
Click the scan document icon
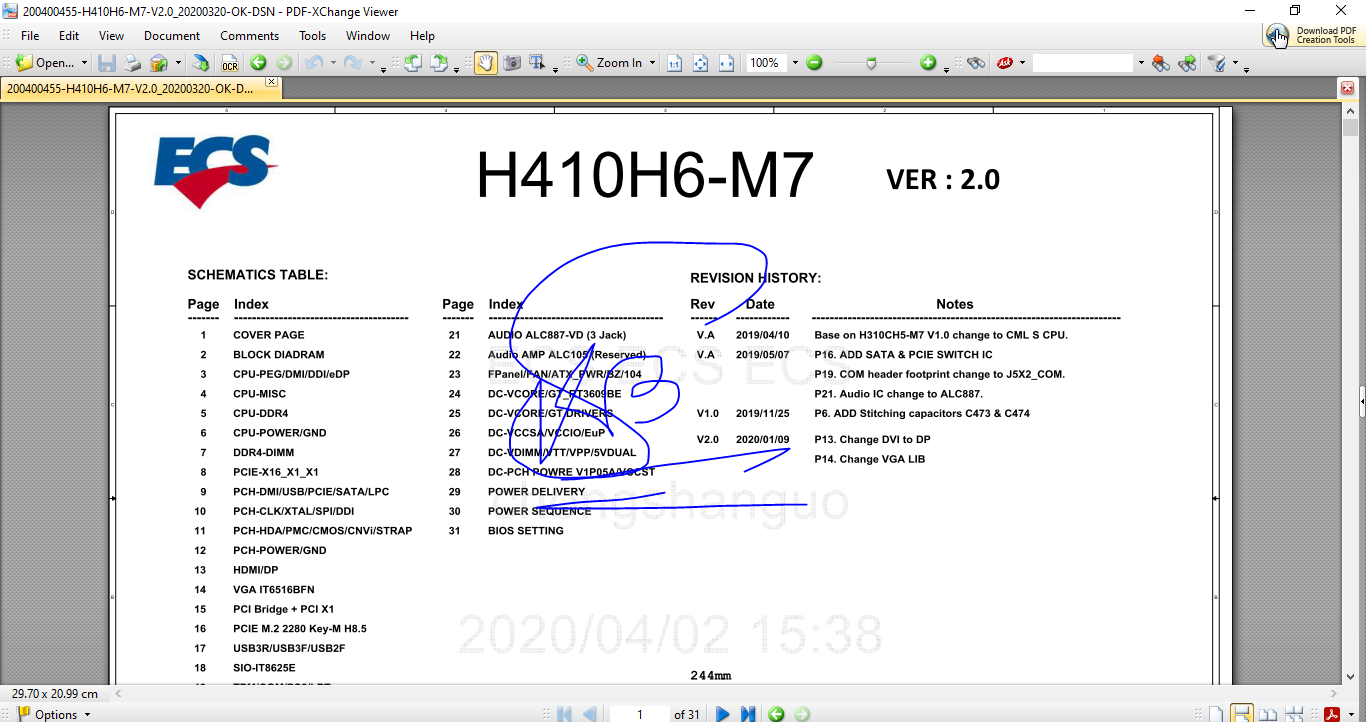tap(159, 62)
